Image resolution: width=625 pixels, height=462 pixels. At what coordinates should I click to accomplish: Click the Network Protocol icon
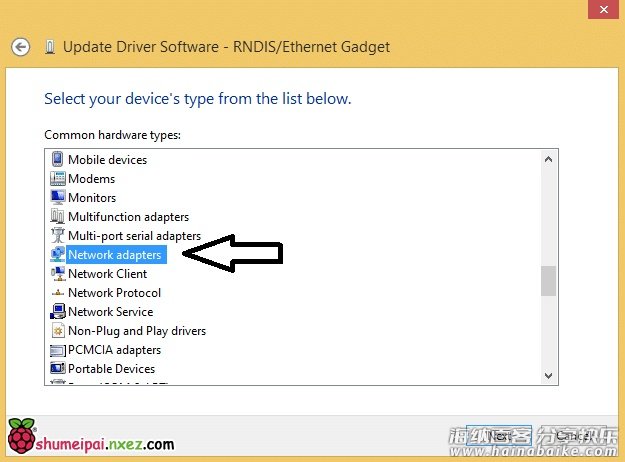(57, 293)
